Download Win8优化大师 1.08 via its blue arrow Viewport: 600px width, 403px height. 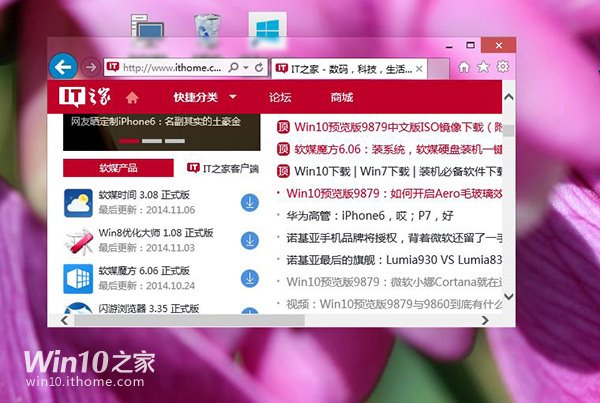point(249,240)
